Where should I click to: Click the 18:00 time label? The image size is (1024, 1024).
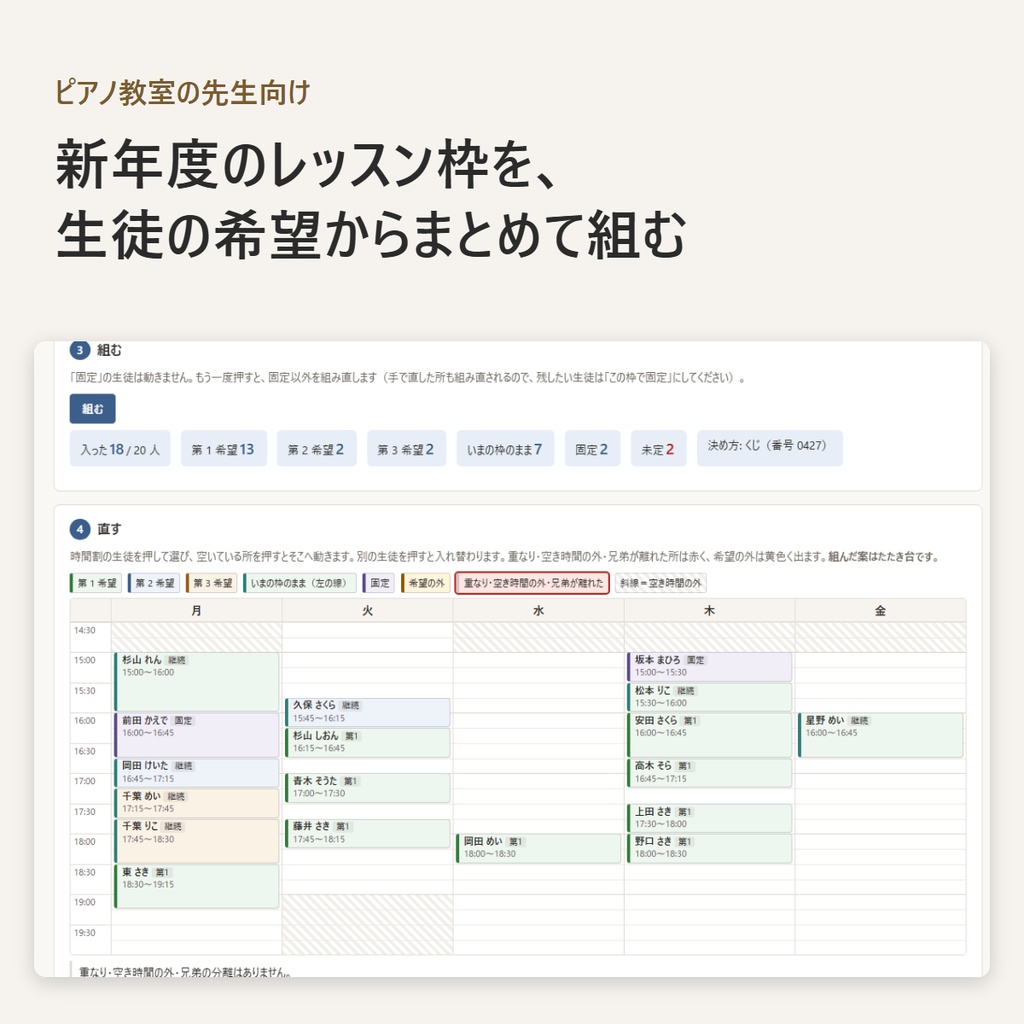coord(85,842)
